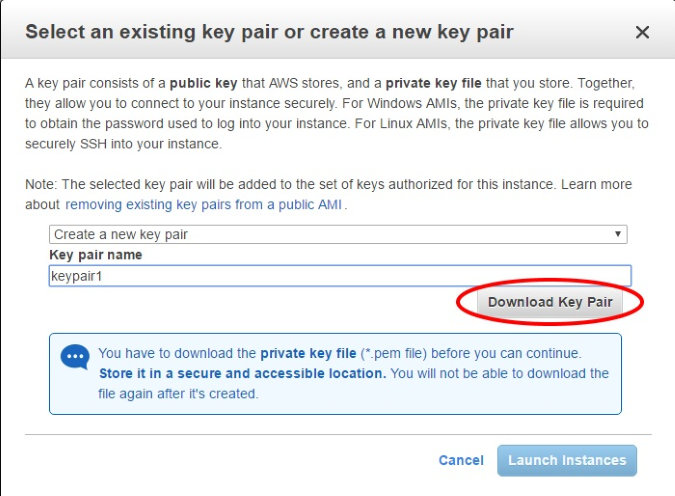Viewport: 675px width, 496px height.
Task: Click the dropdown arrow of the key pair selector
Action: tap(618, 234)
